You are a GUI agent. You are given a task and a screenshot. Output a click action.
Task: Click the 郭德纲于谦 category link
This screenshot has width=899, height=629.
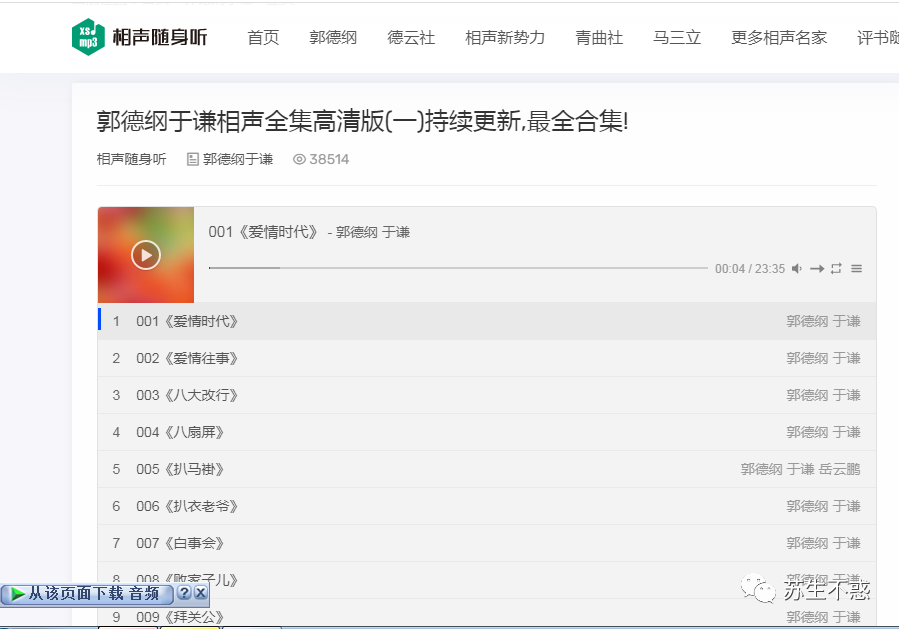(x=238, y=159)
